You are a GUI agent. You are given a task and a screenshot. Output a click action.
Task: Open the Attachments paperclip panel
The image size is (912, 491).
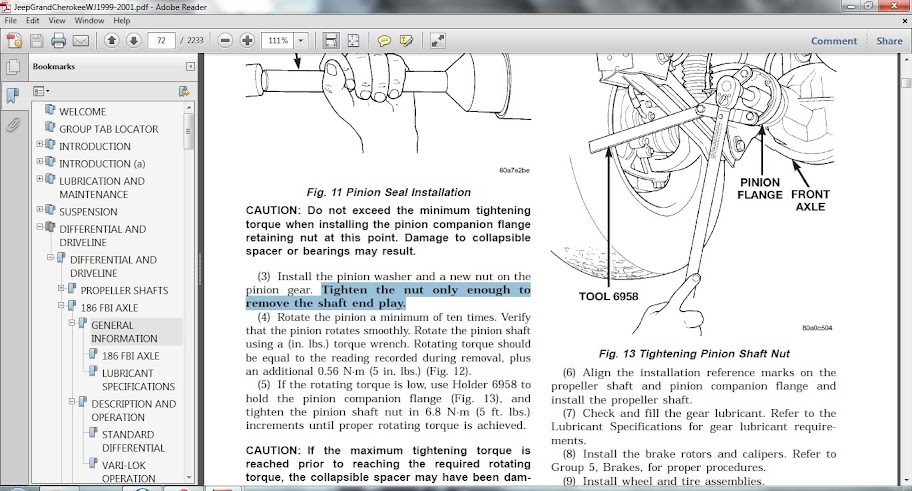(x=13, y=124)
